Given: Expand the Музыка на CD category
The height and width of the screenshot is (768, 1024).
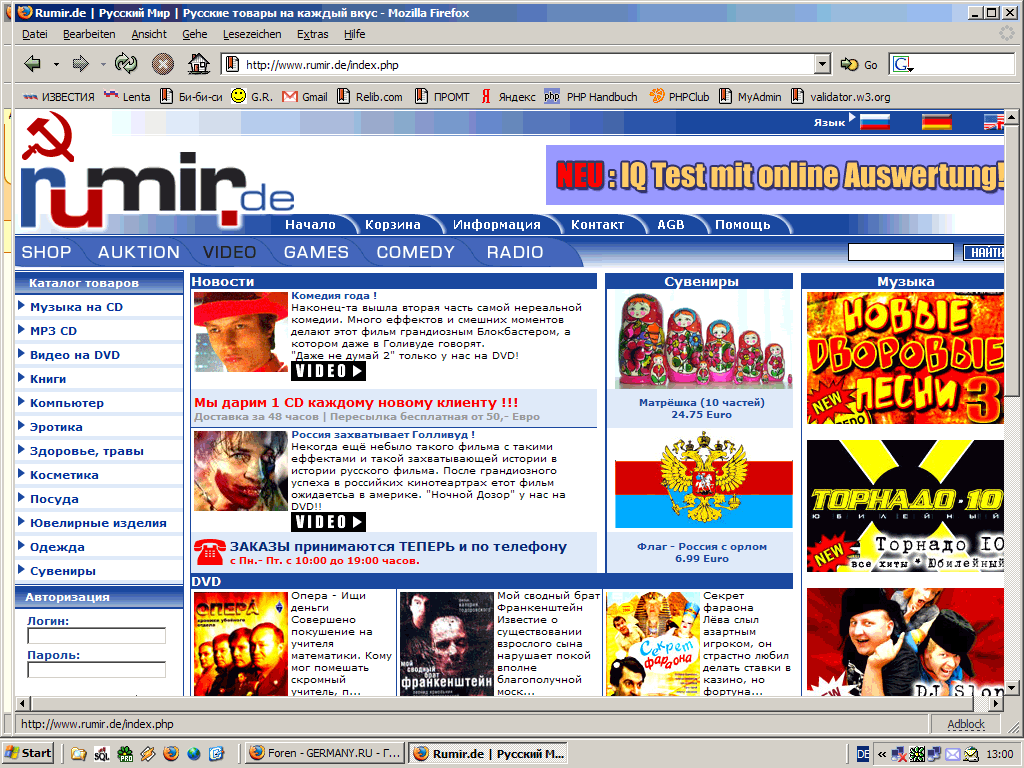Looking at the screenshot, I should click(76, 307).
